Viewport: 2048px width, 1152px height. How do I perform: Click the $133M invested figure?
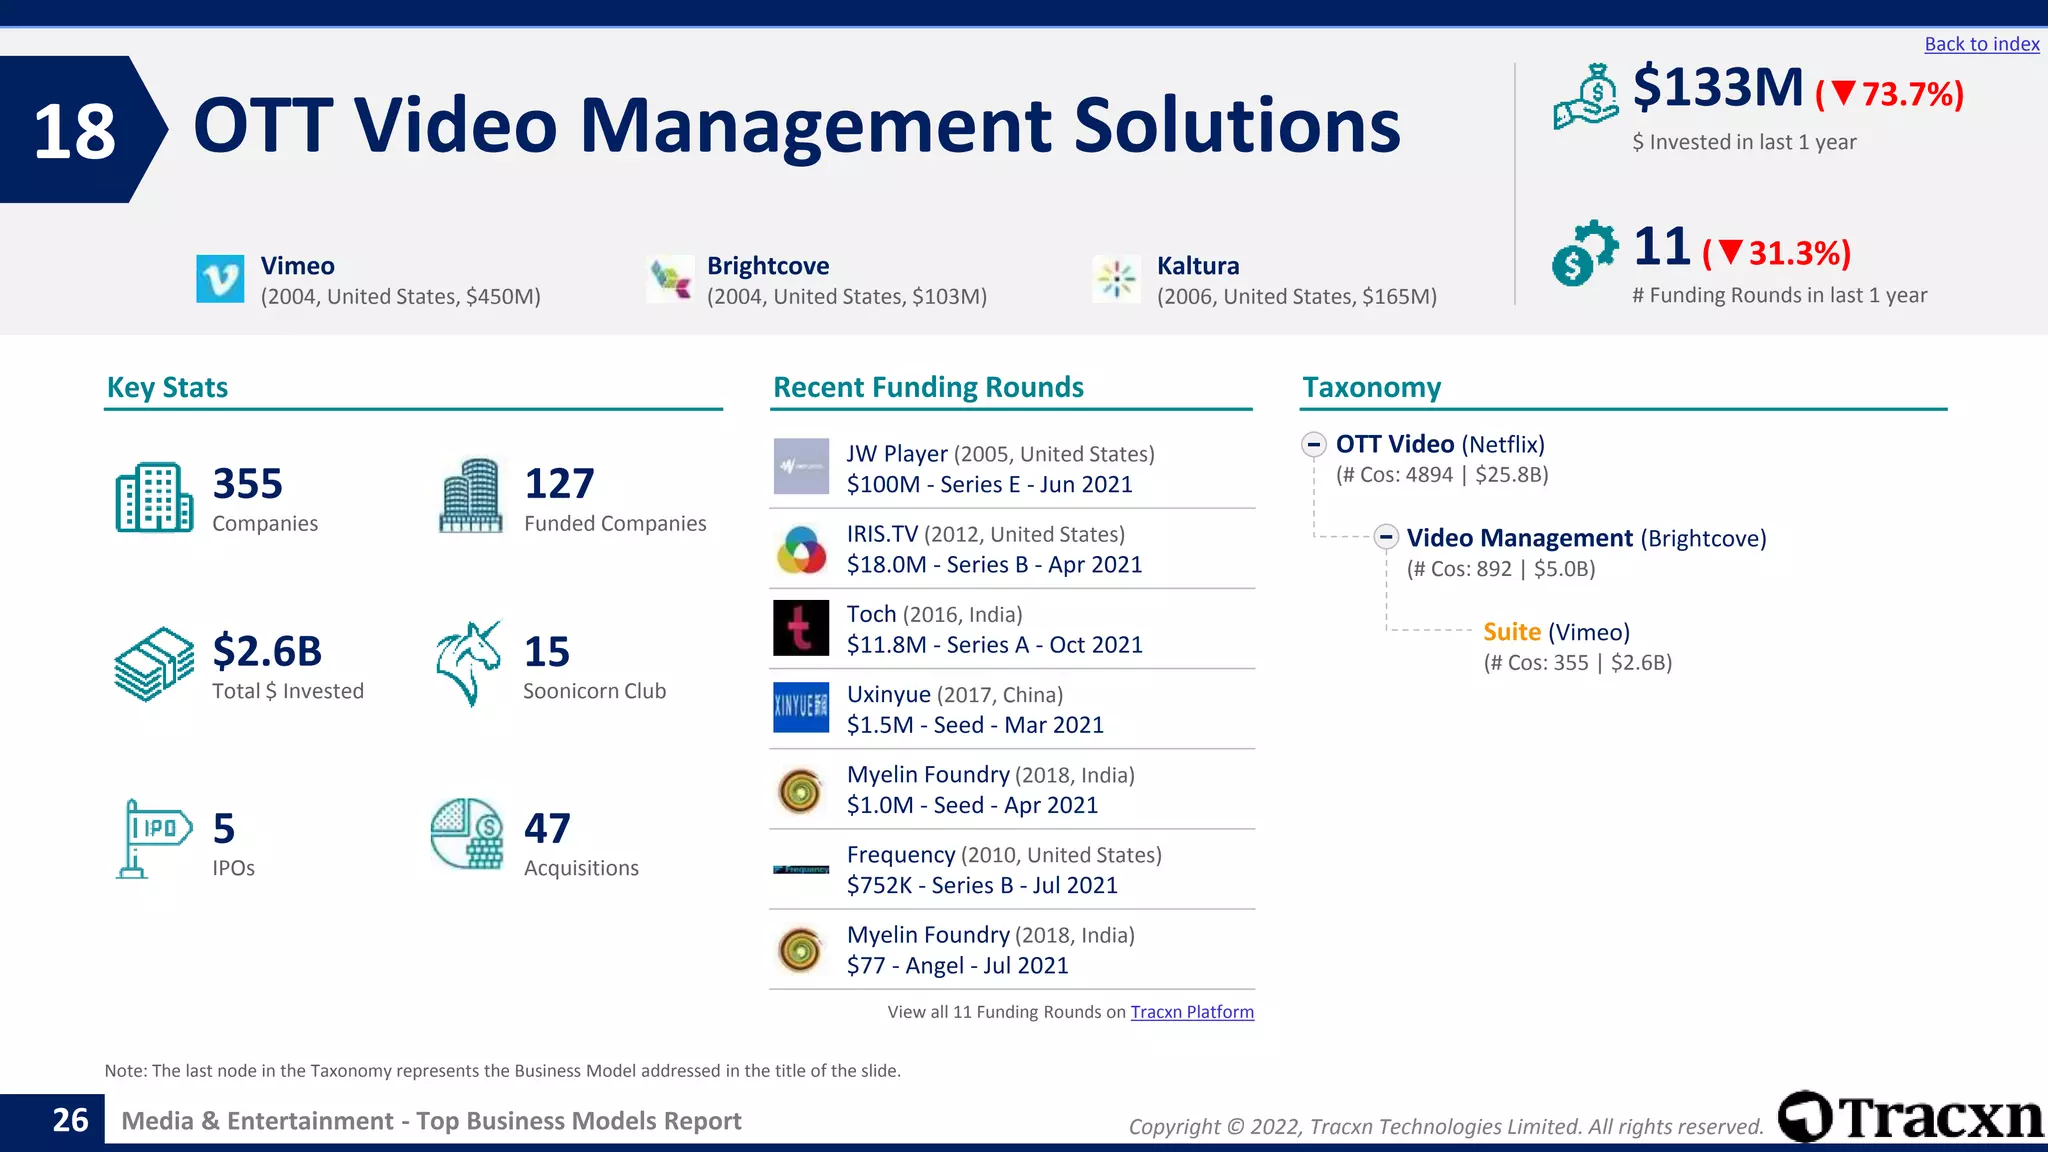[1718, 87]
